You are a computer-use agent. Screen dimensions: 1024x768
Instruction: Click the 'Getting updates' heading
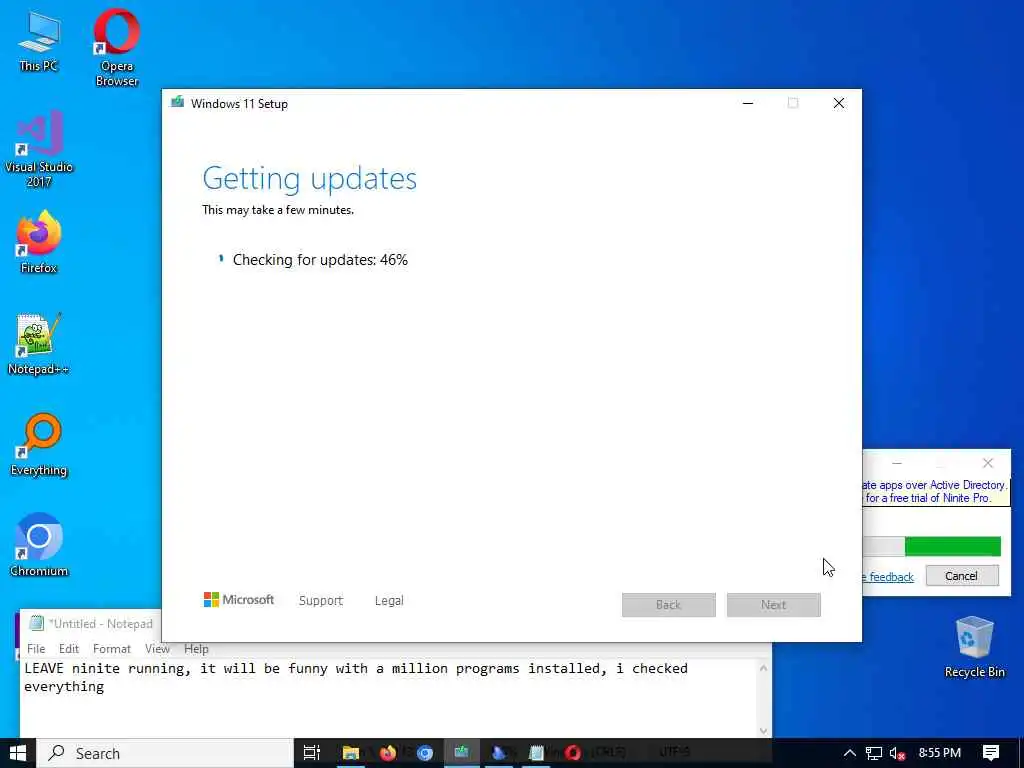click(x=309, y=178)
